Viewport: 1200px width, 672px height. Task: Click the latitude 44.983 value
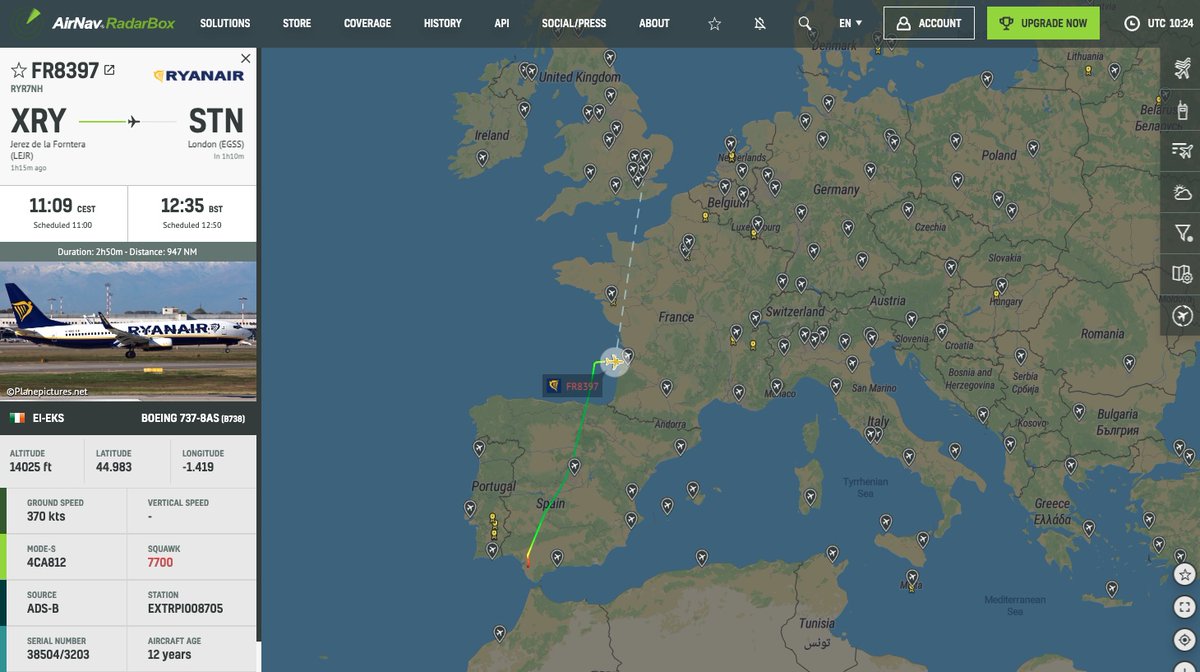114,467
